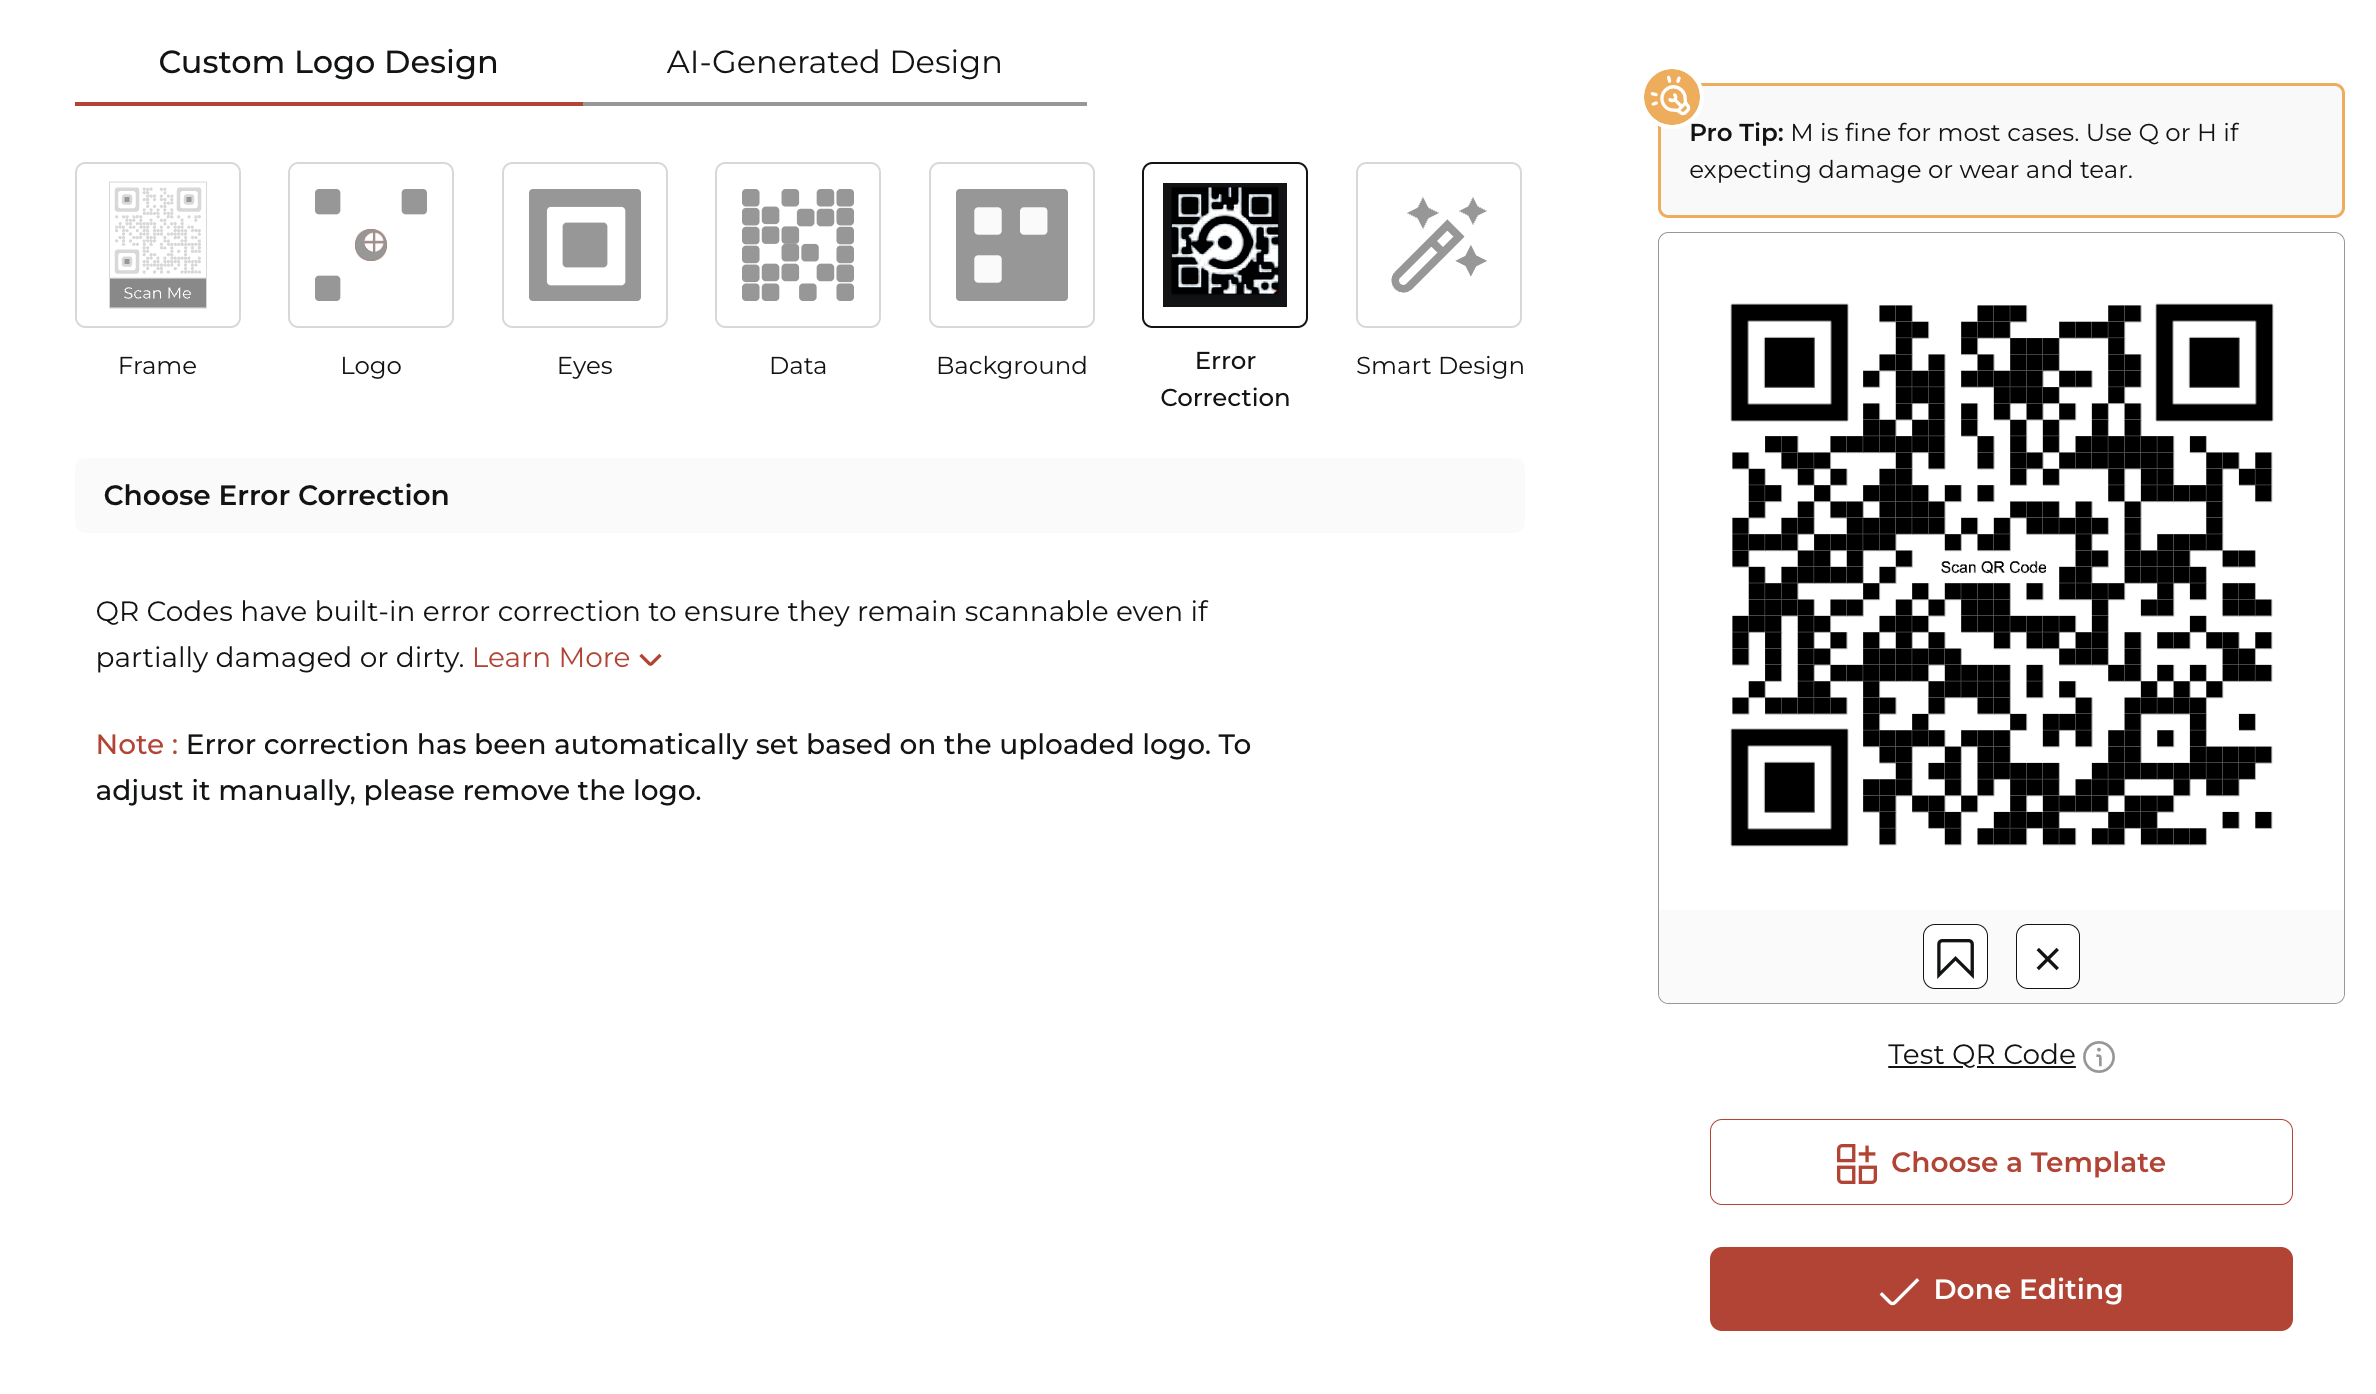Click the QR code preview image
The height and width of the screenshot is (1394, 2376).
coord(2001,575)
